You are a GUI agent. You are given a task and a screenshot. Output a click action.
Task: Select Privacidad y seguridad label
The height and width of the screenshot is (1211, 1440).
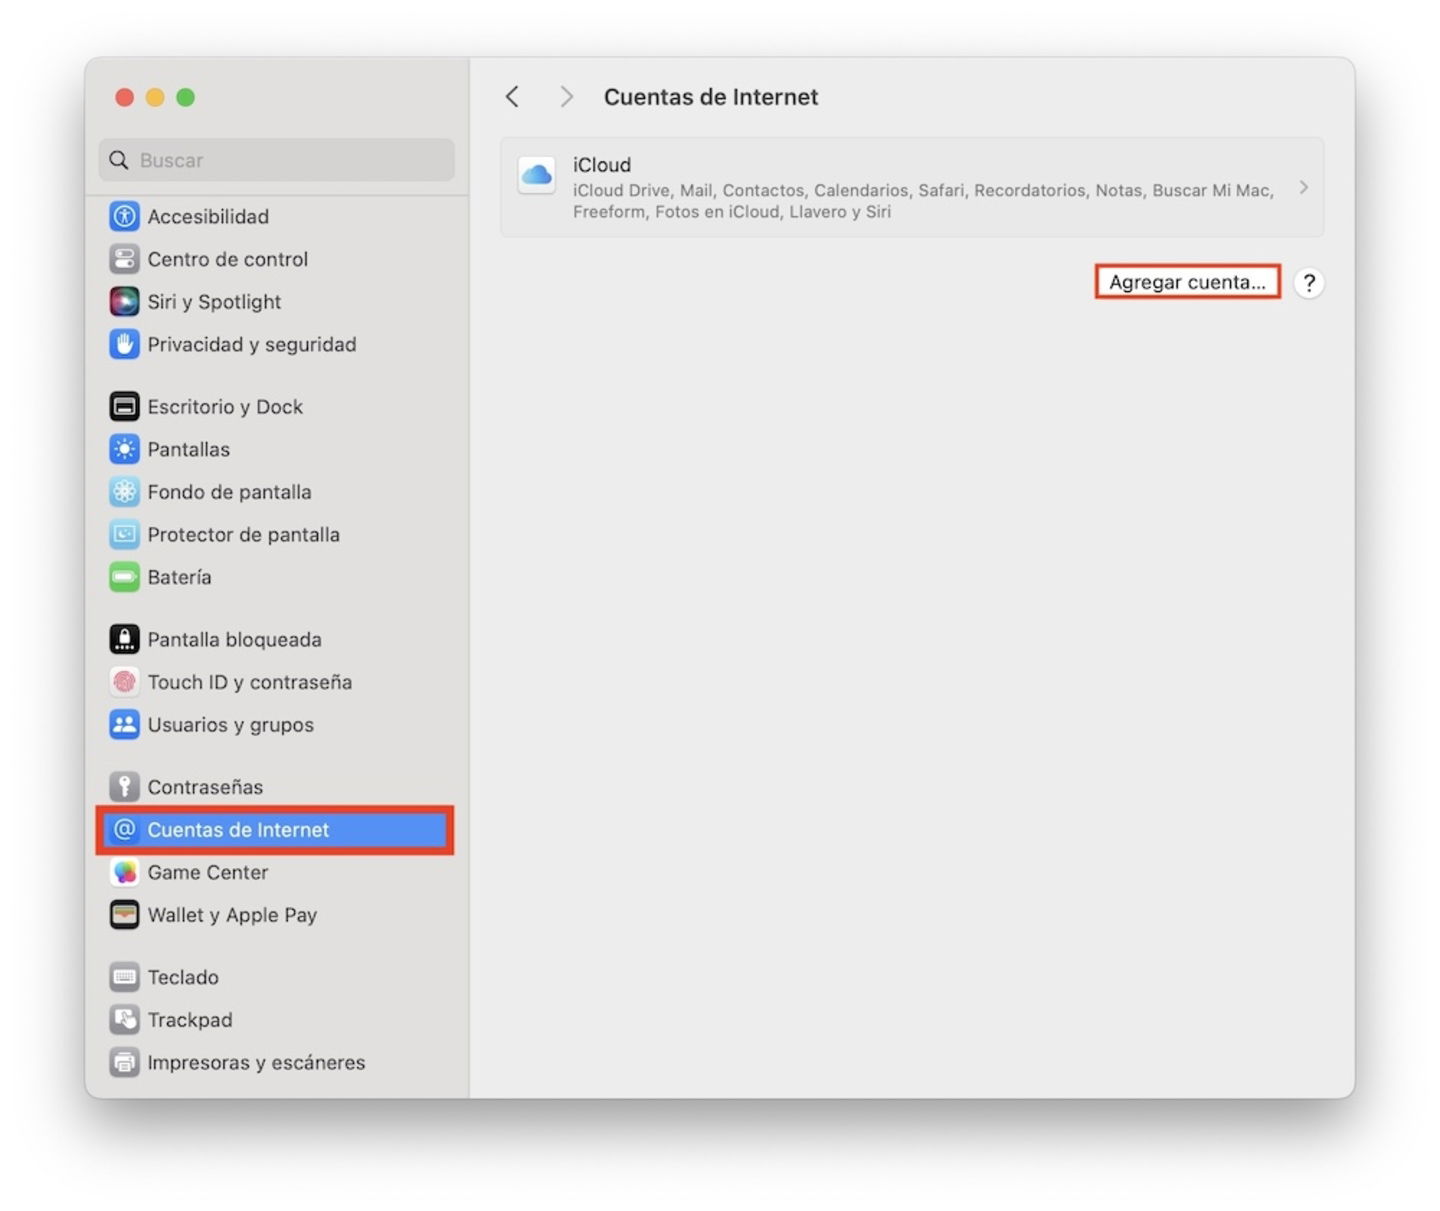[252, 344]
